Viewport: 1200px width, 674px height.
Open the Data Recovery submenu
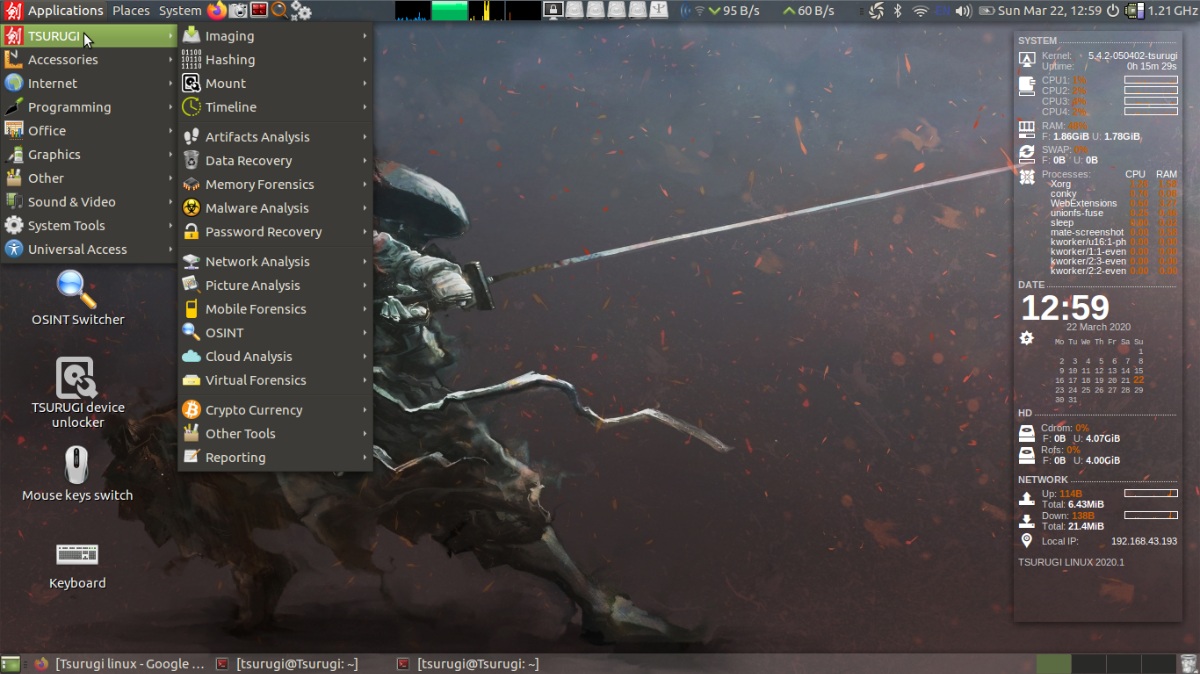(275, 161)
